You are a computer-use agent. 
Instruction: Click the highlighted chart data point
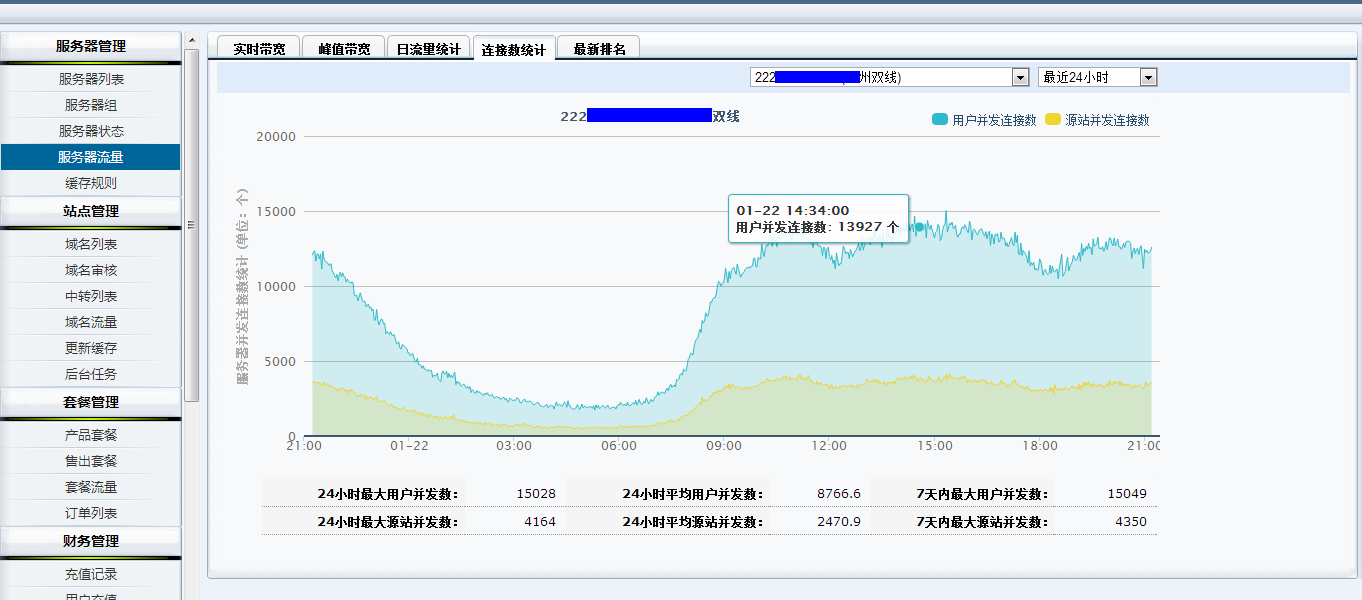point(917,227)
